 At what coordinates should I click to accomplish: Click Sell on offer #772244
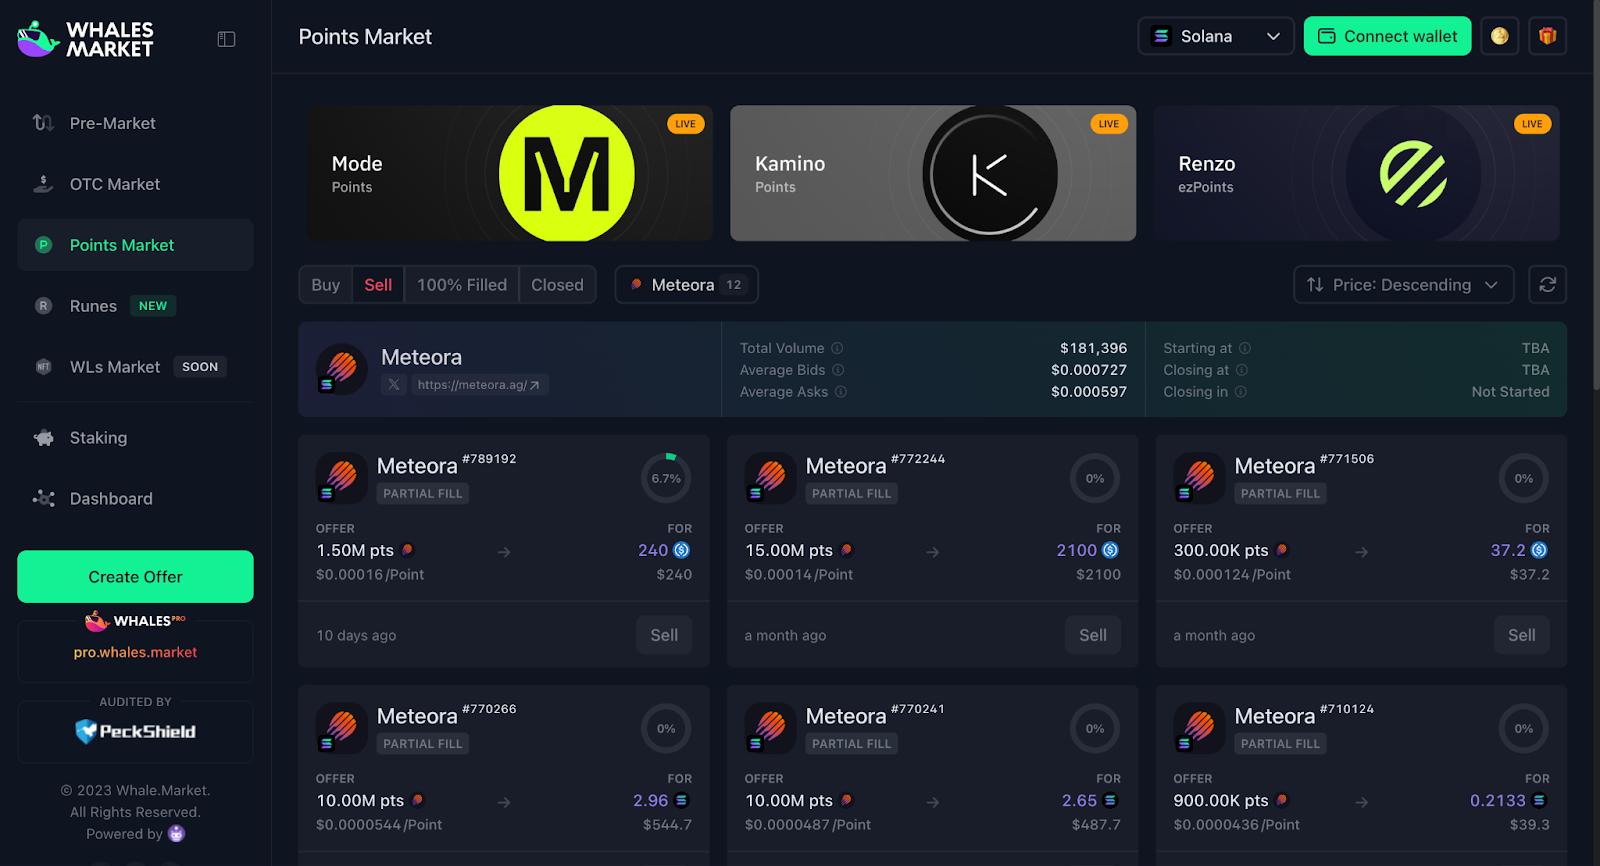(1093, 635)
